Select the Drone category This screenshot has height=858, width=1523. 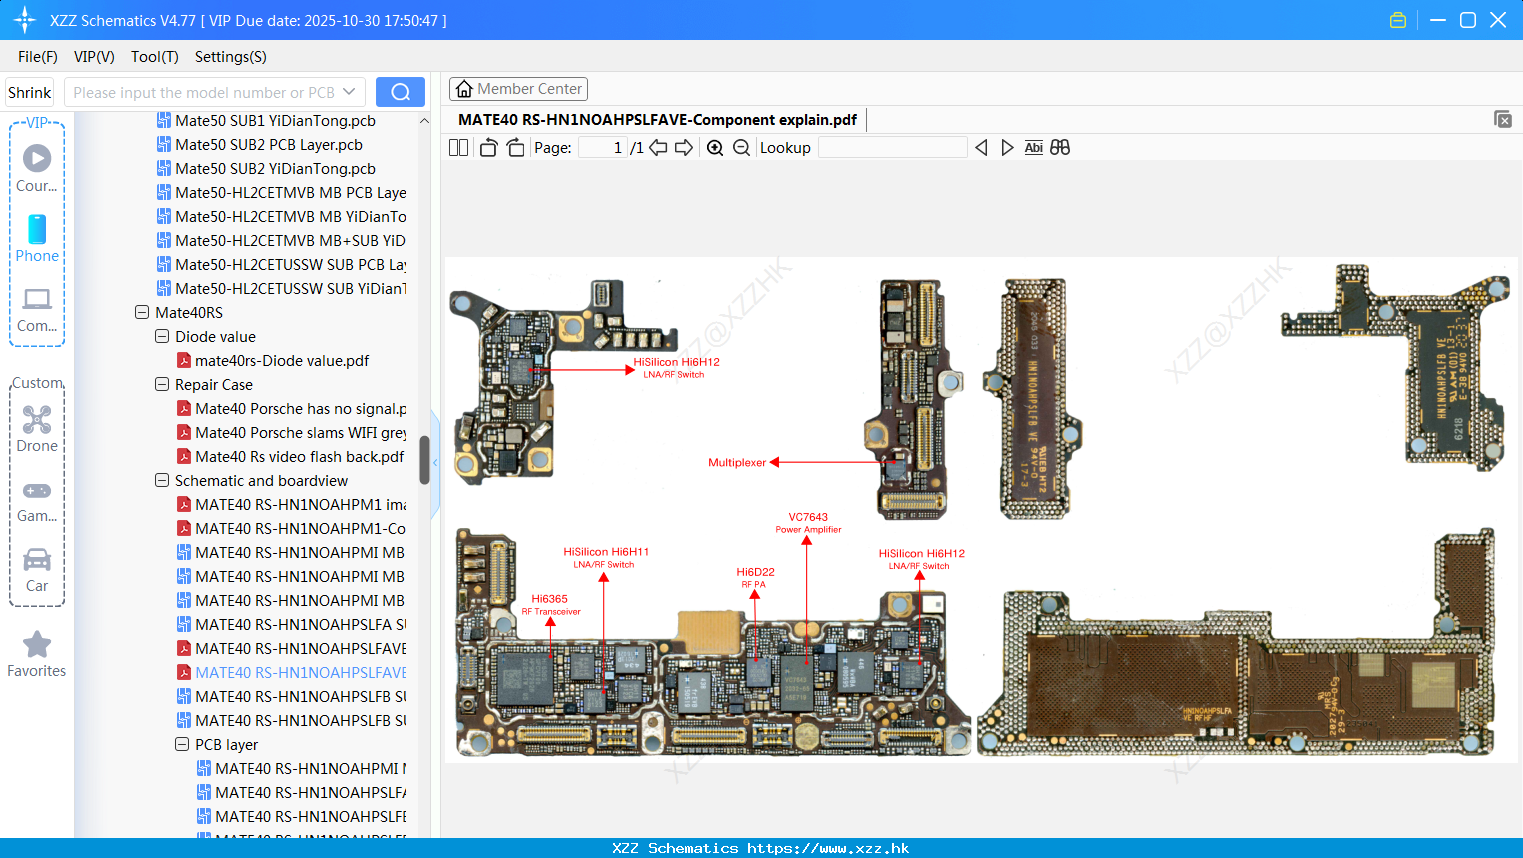37,428
